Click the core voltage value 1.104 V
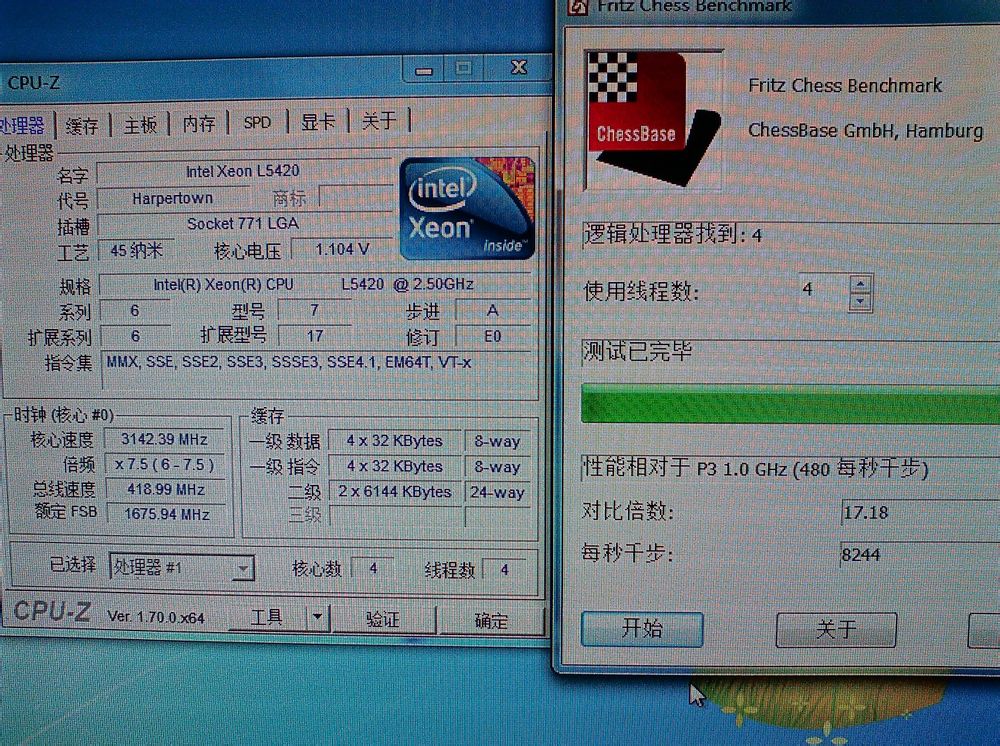 pos(342,249)
